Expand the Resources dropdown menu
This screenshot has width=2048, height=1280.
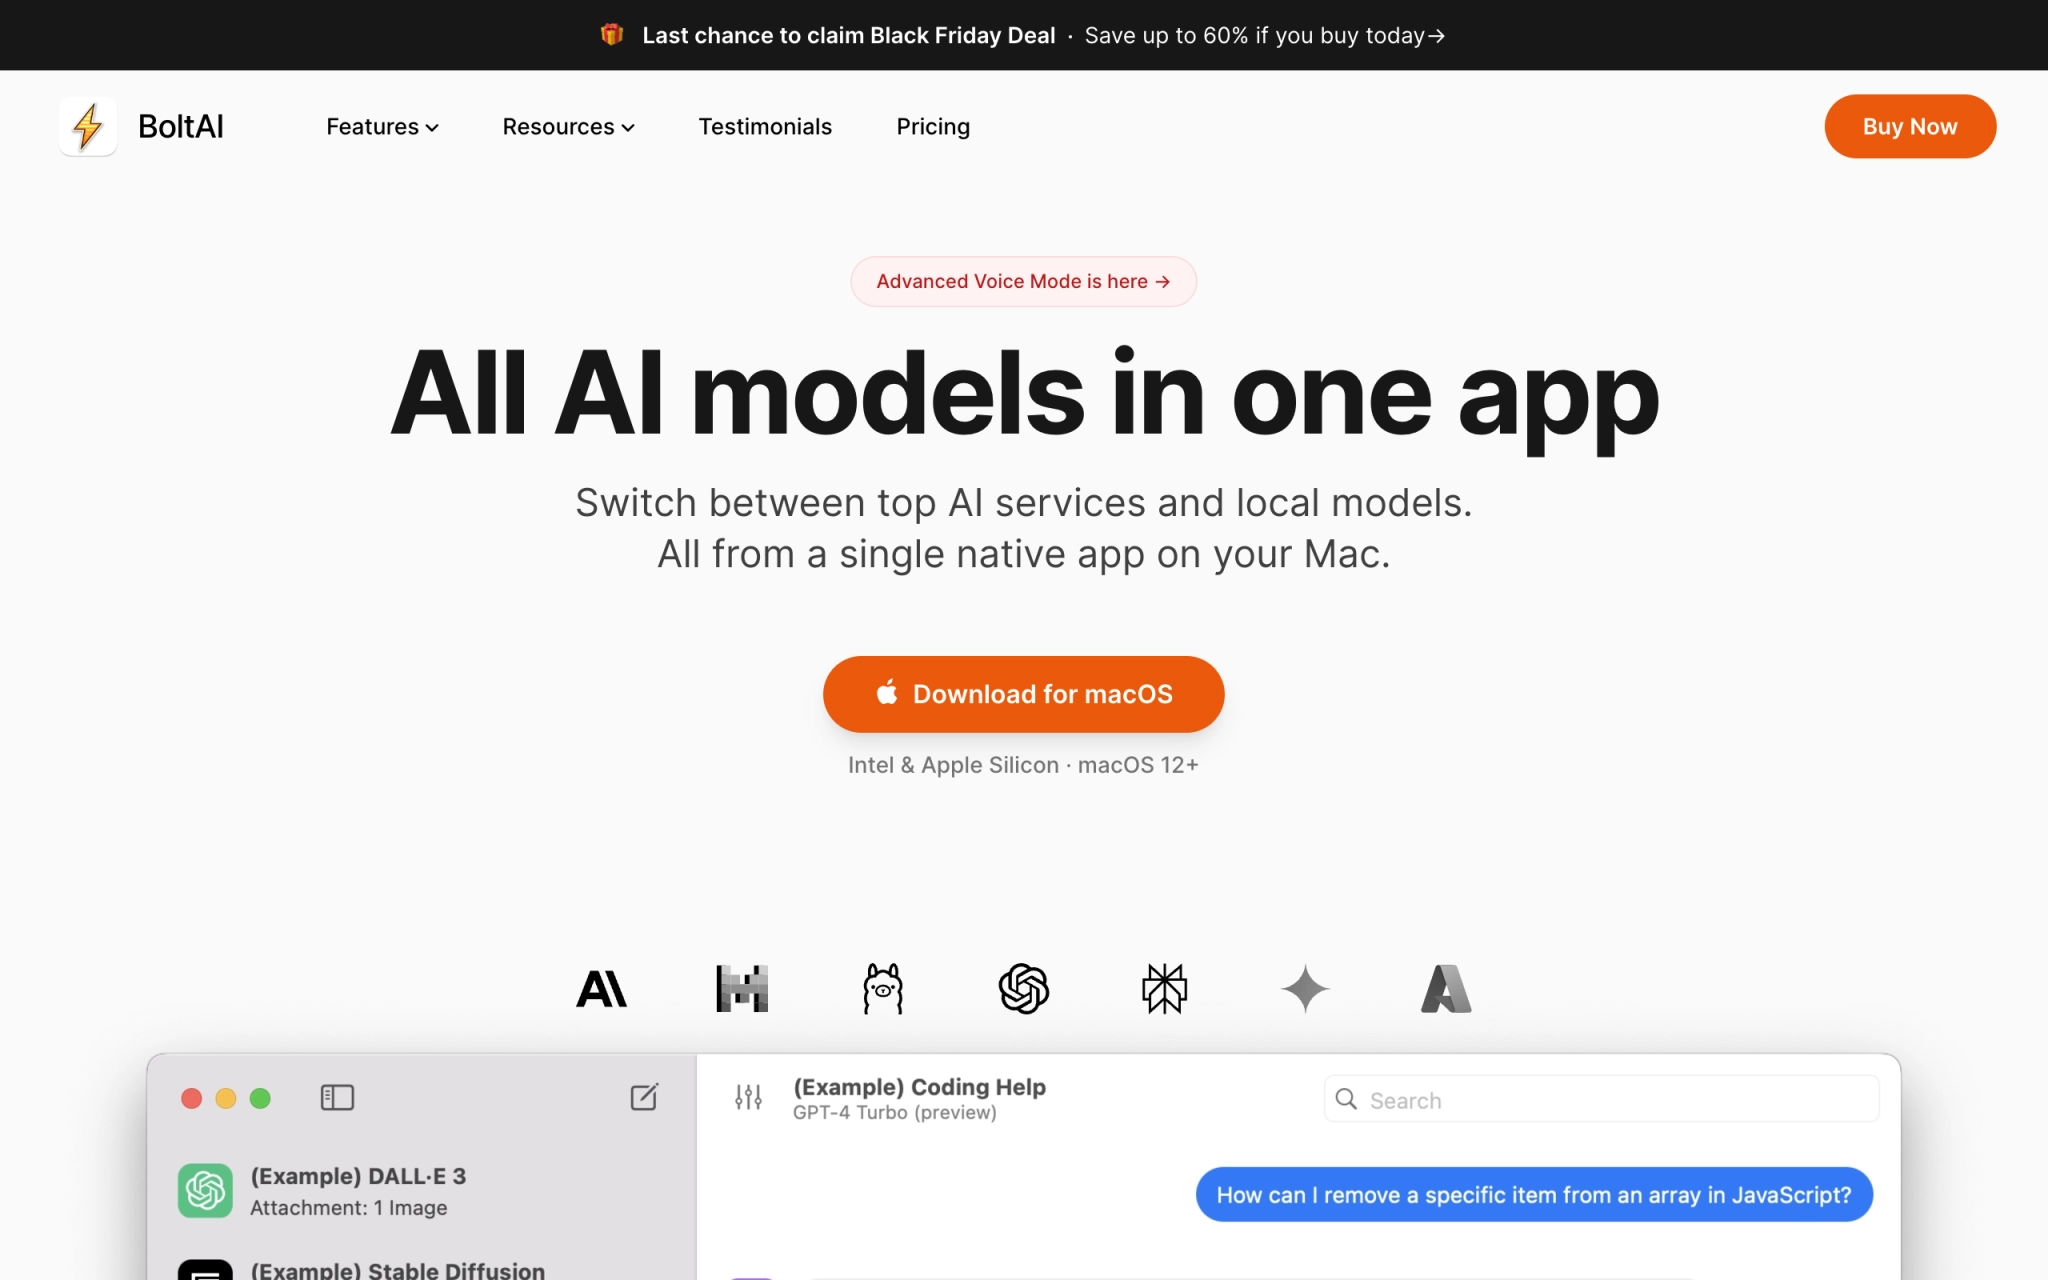pyautogui.click(x=568, y=127)
